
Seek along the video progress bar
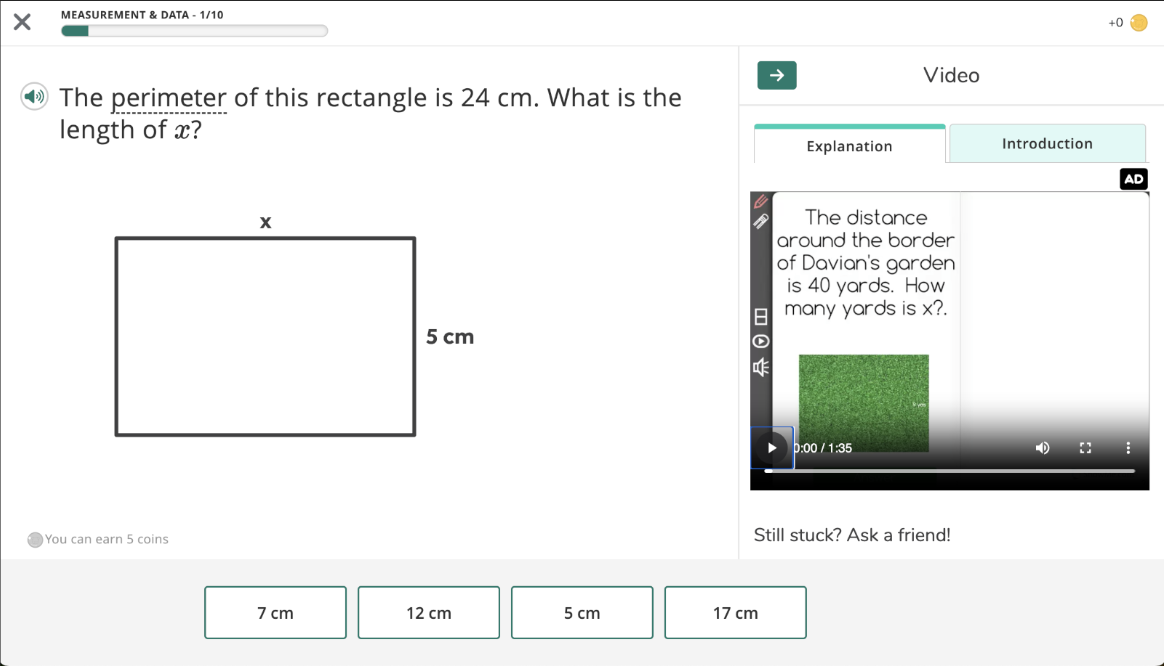949,471
